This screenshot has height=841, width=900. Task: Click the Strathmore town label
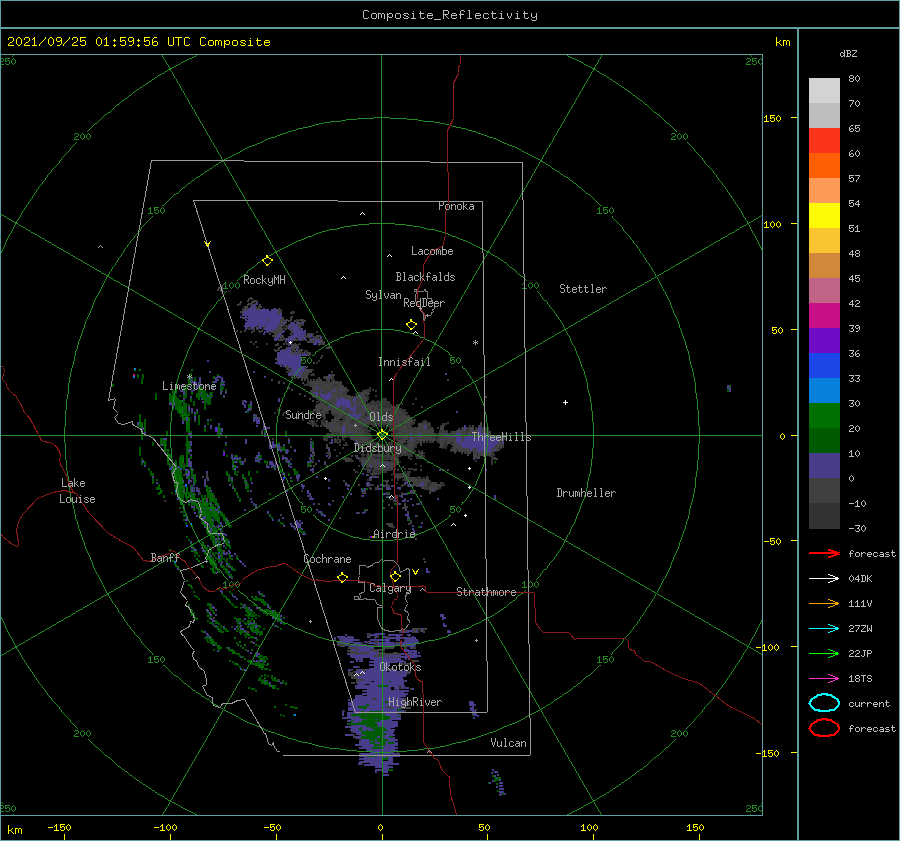486,592
